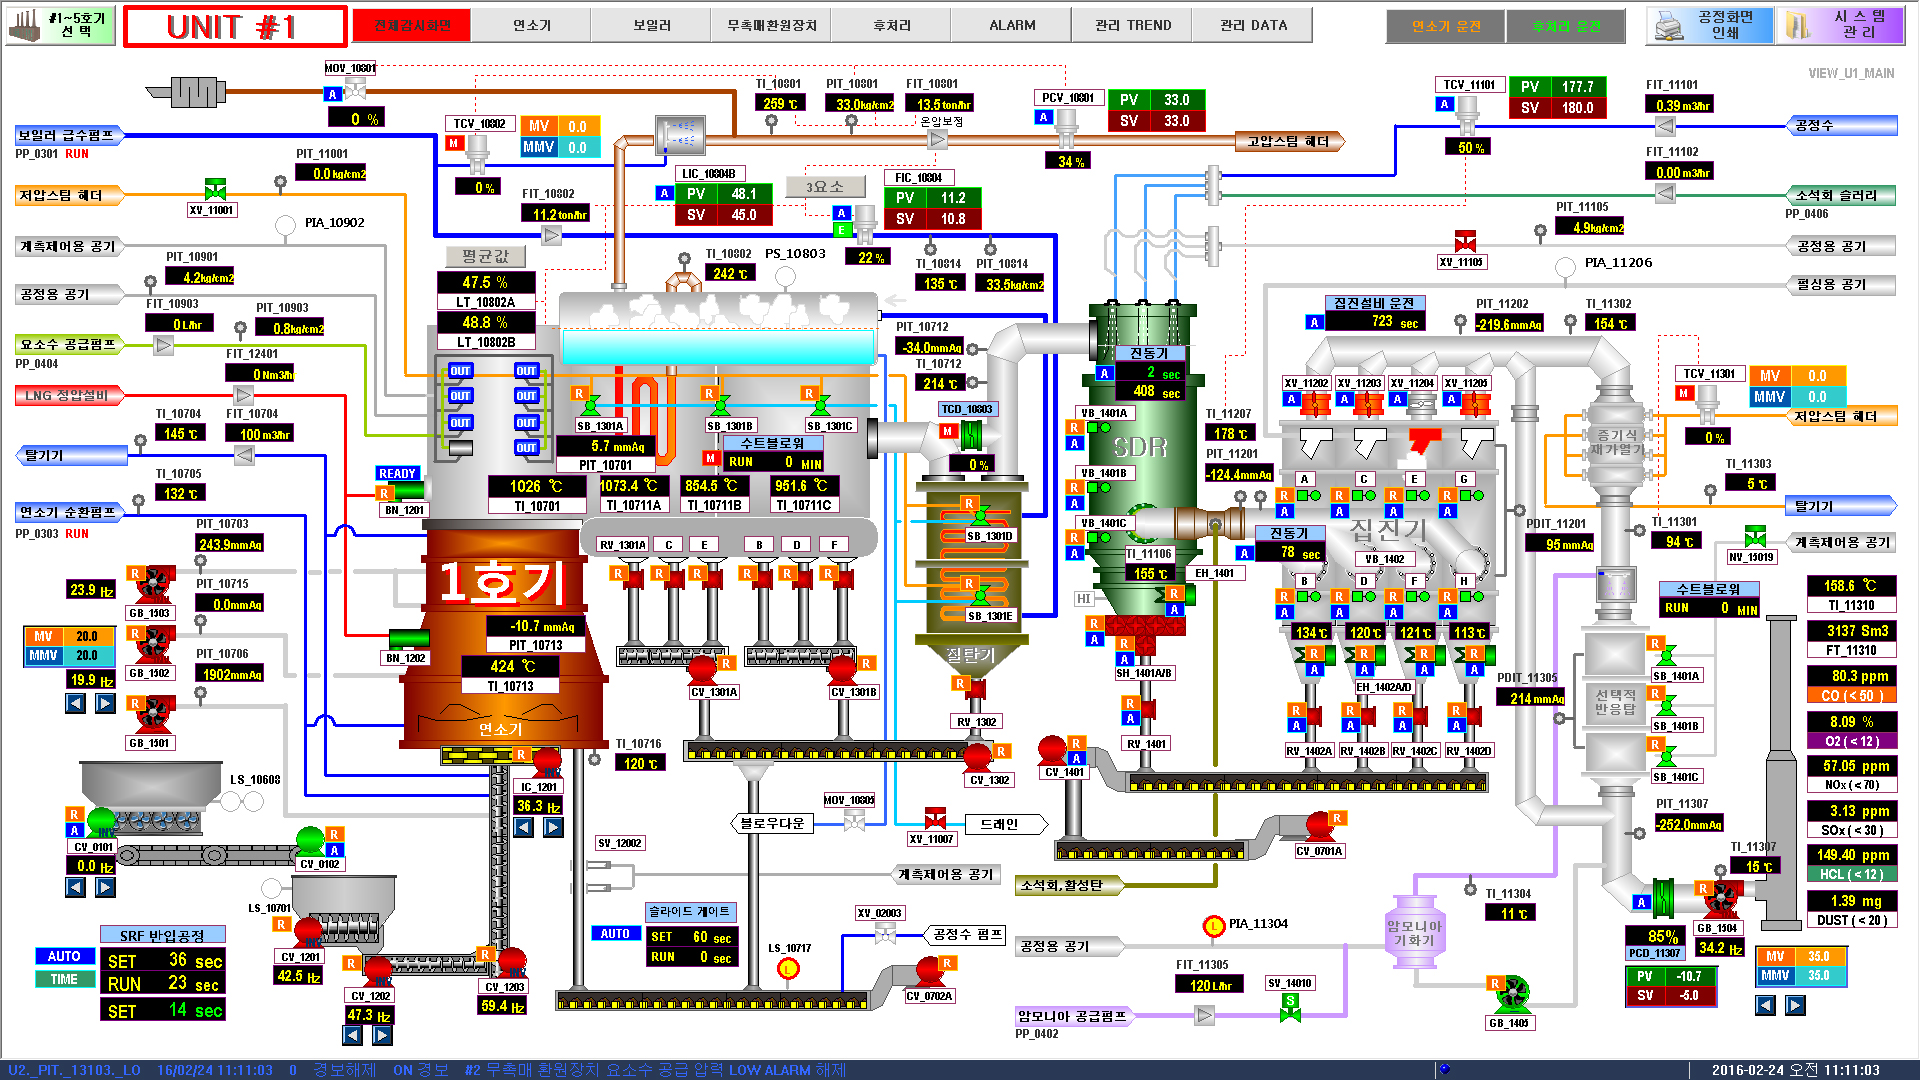
Task: Toggle the A mode indicator of LIC_10804B
Action: pos(664,193)
